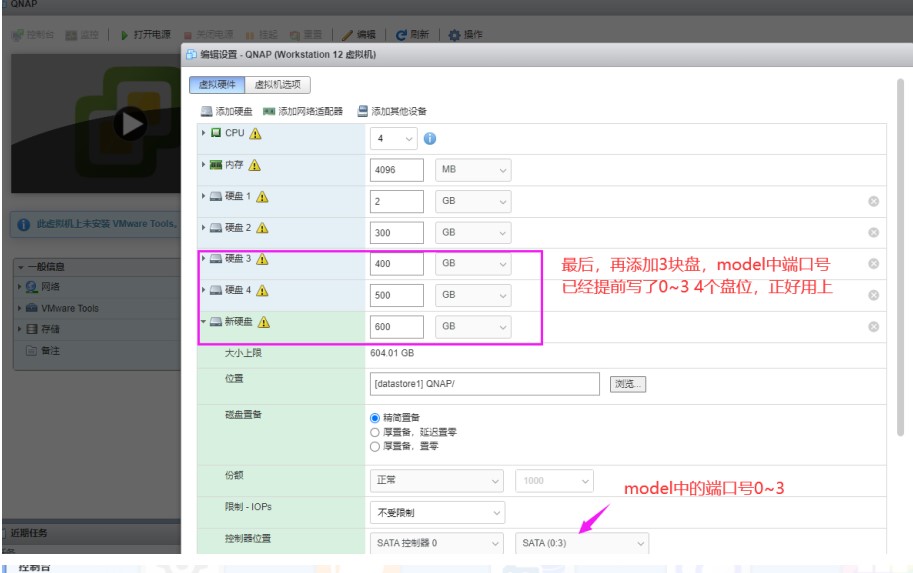Click Monitor (监控) in background toolbar
The height and width of the screenshot is (573, 913).
82,35
